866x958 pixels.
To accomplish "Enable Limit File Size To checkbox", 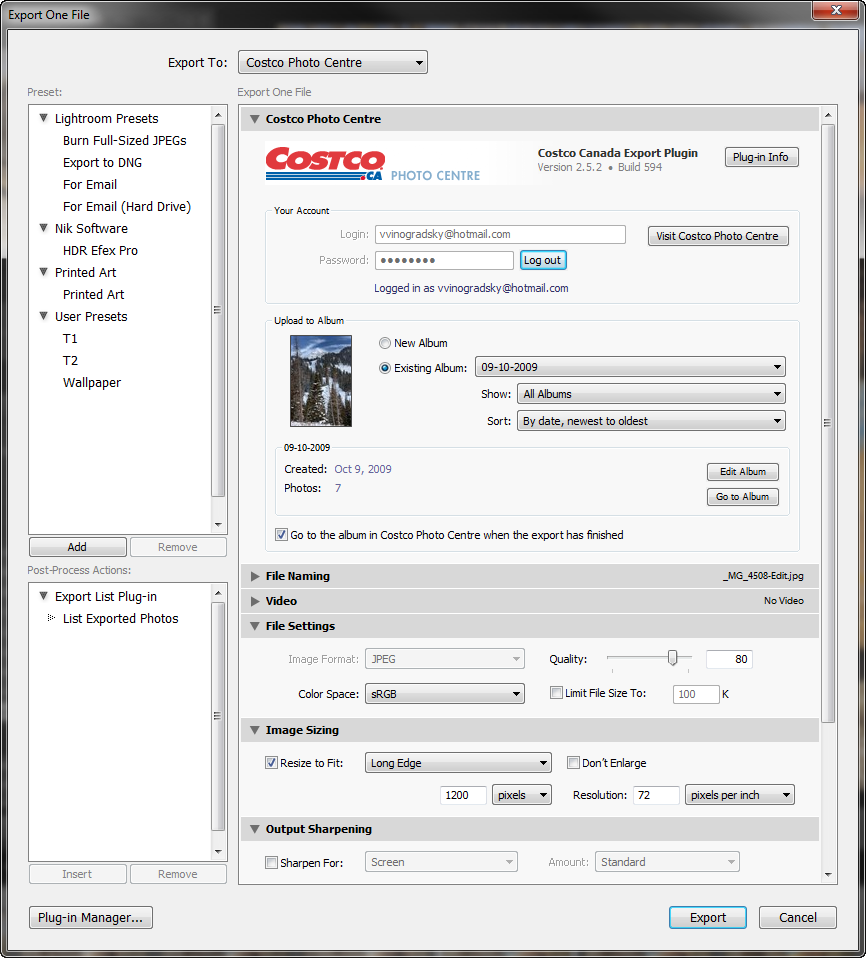I will coord(556,693).
